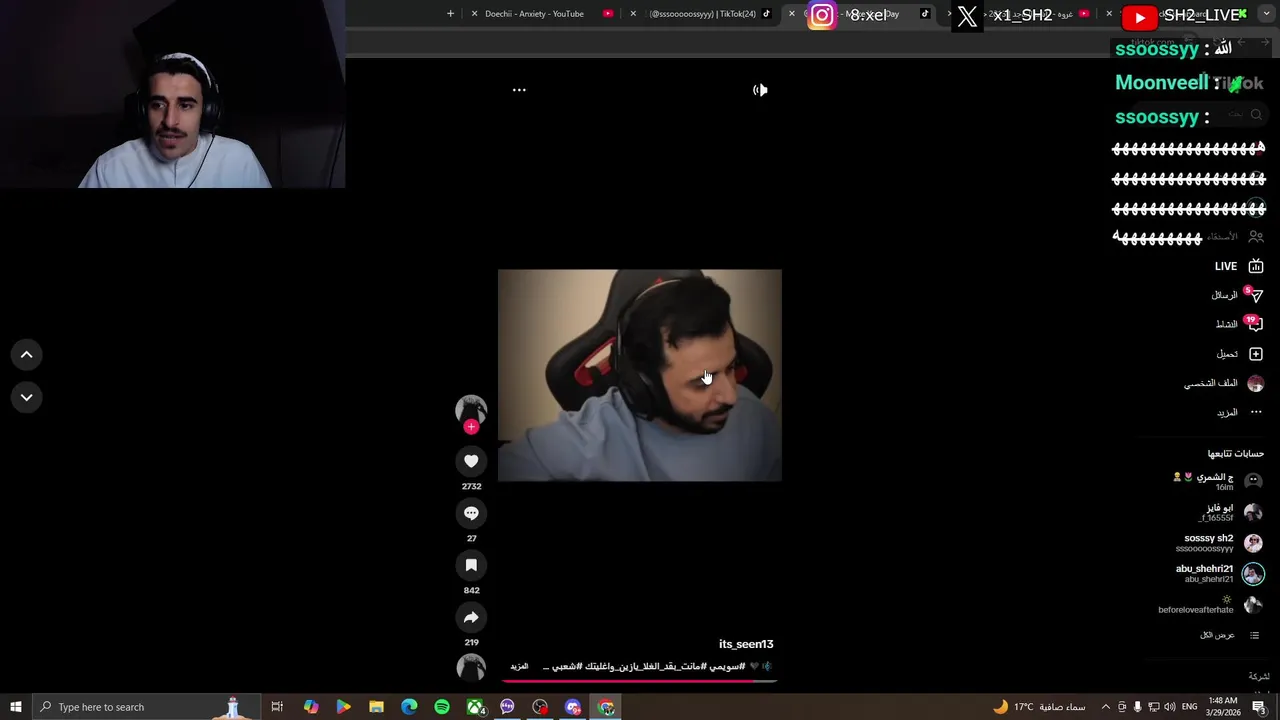Close the (@sssooooossyyy) TikTok tab
1280x720 pixels.
633,14
